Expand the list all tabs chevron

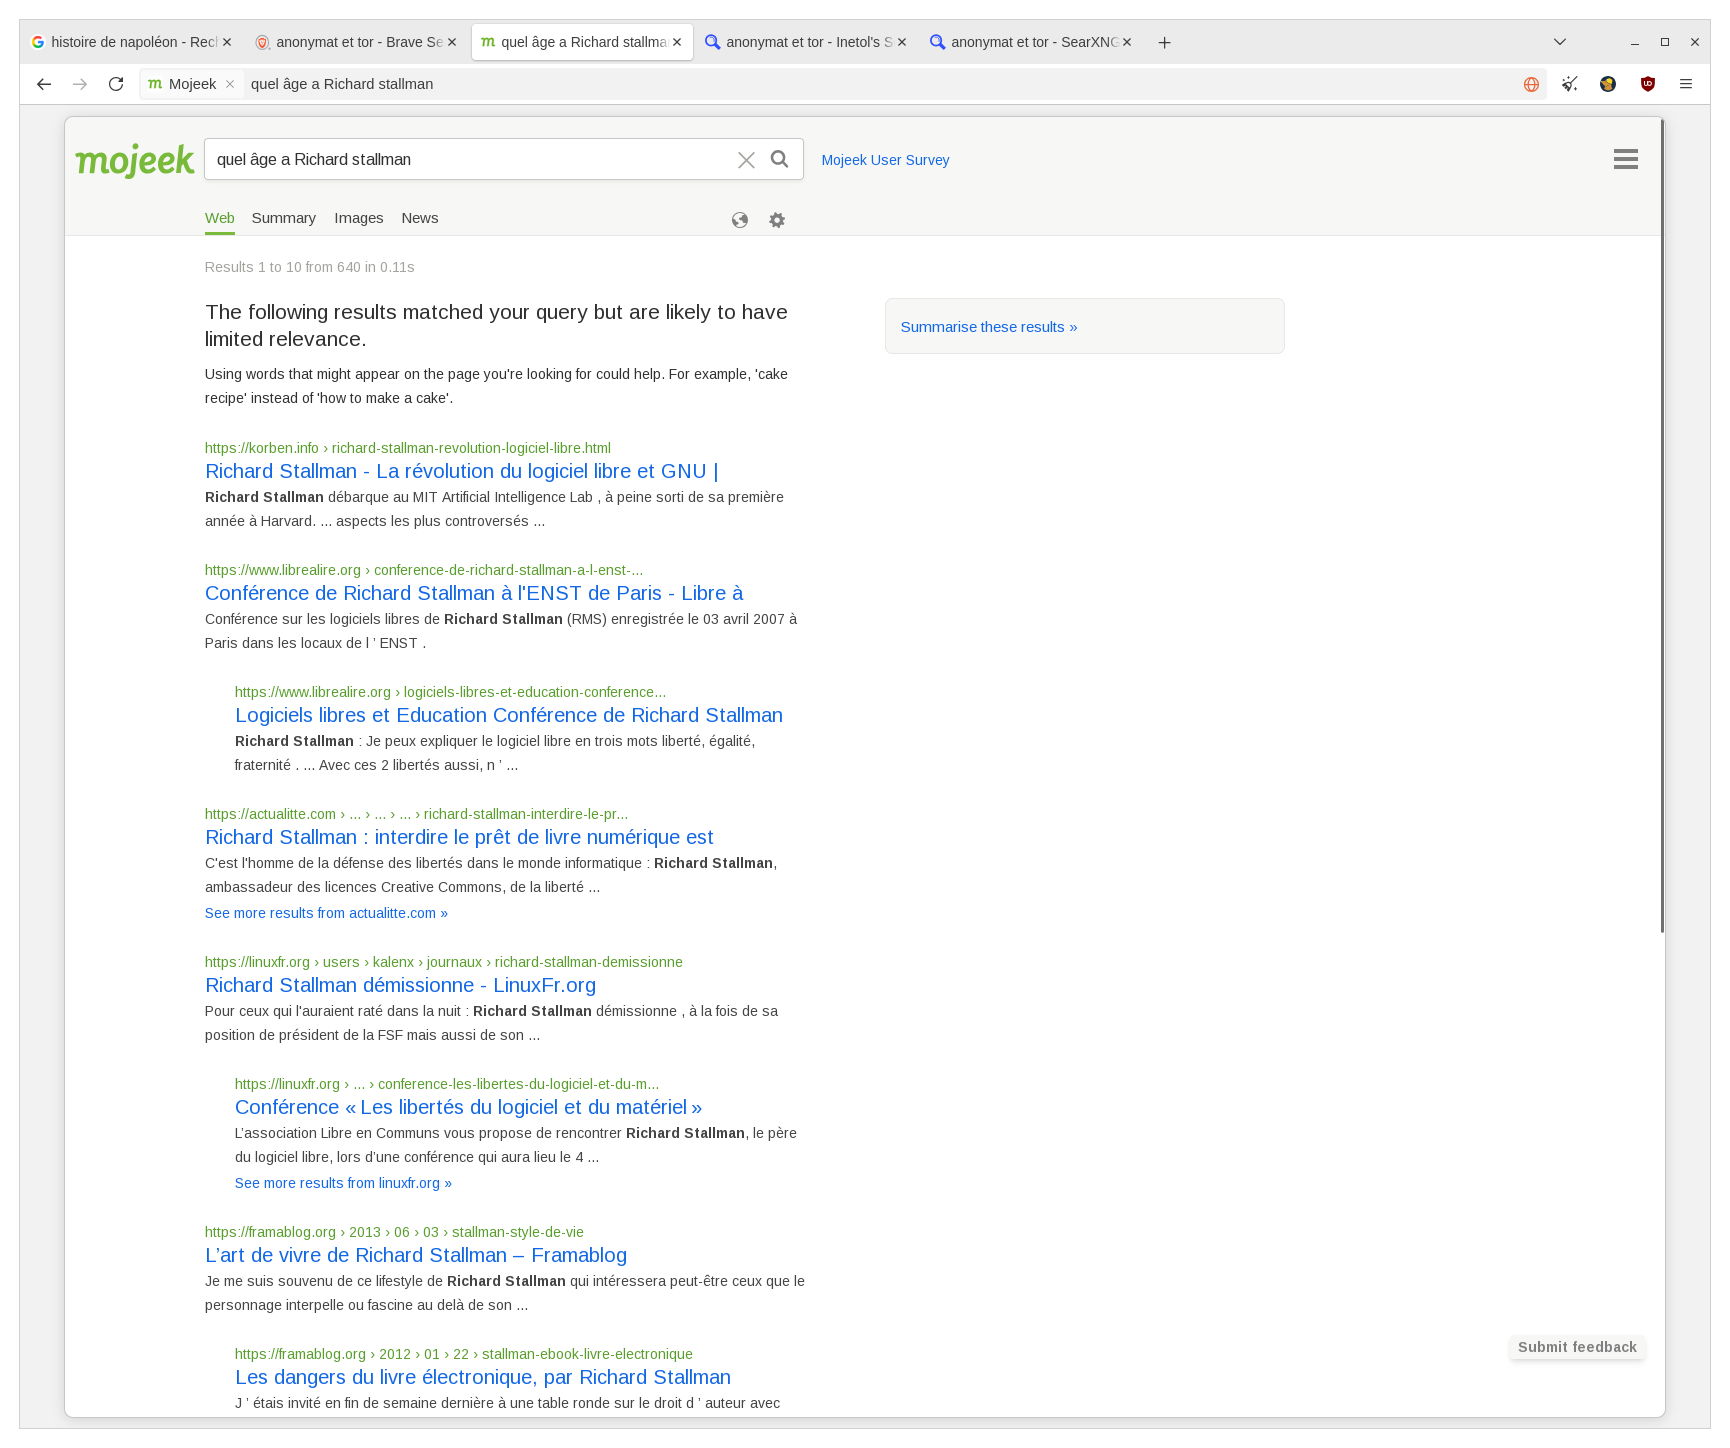1560,42
